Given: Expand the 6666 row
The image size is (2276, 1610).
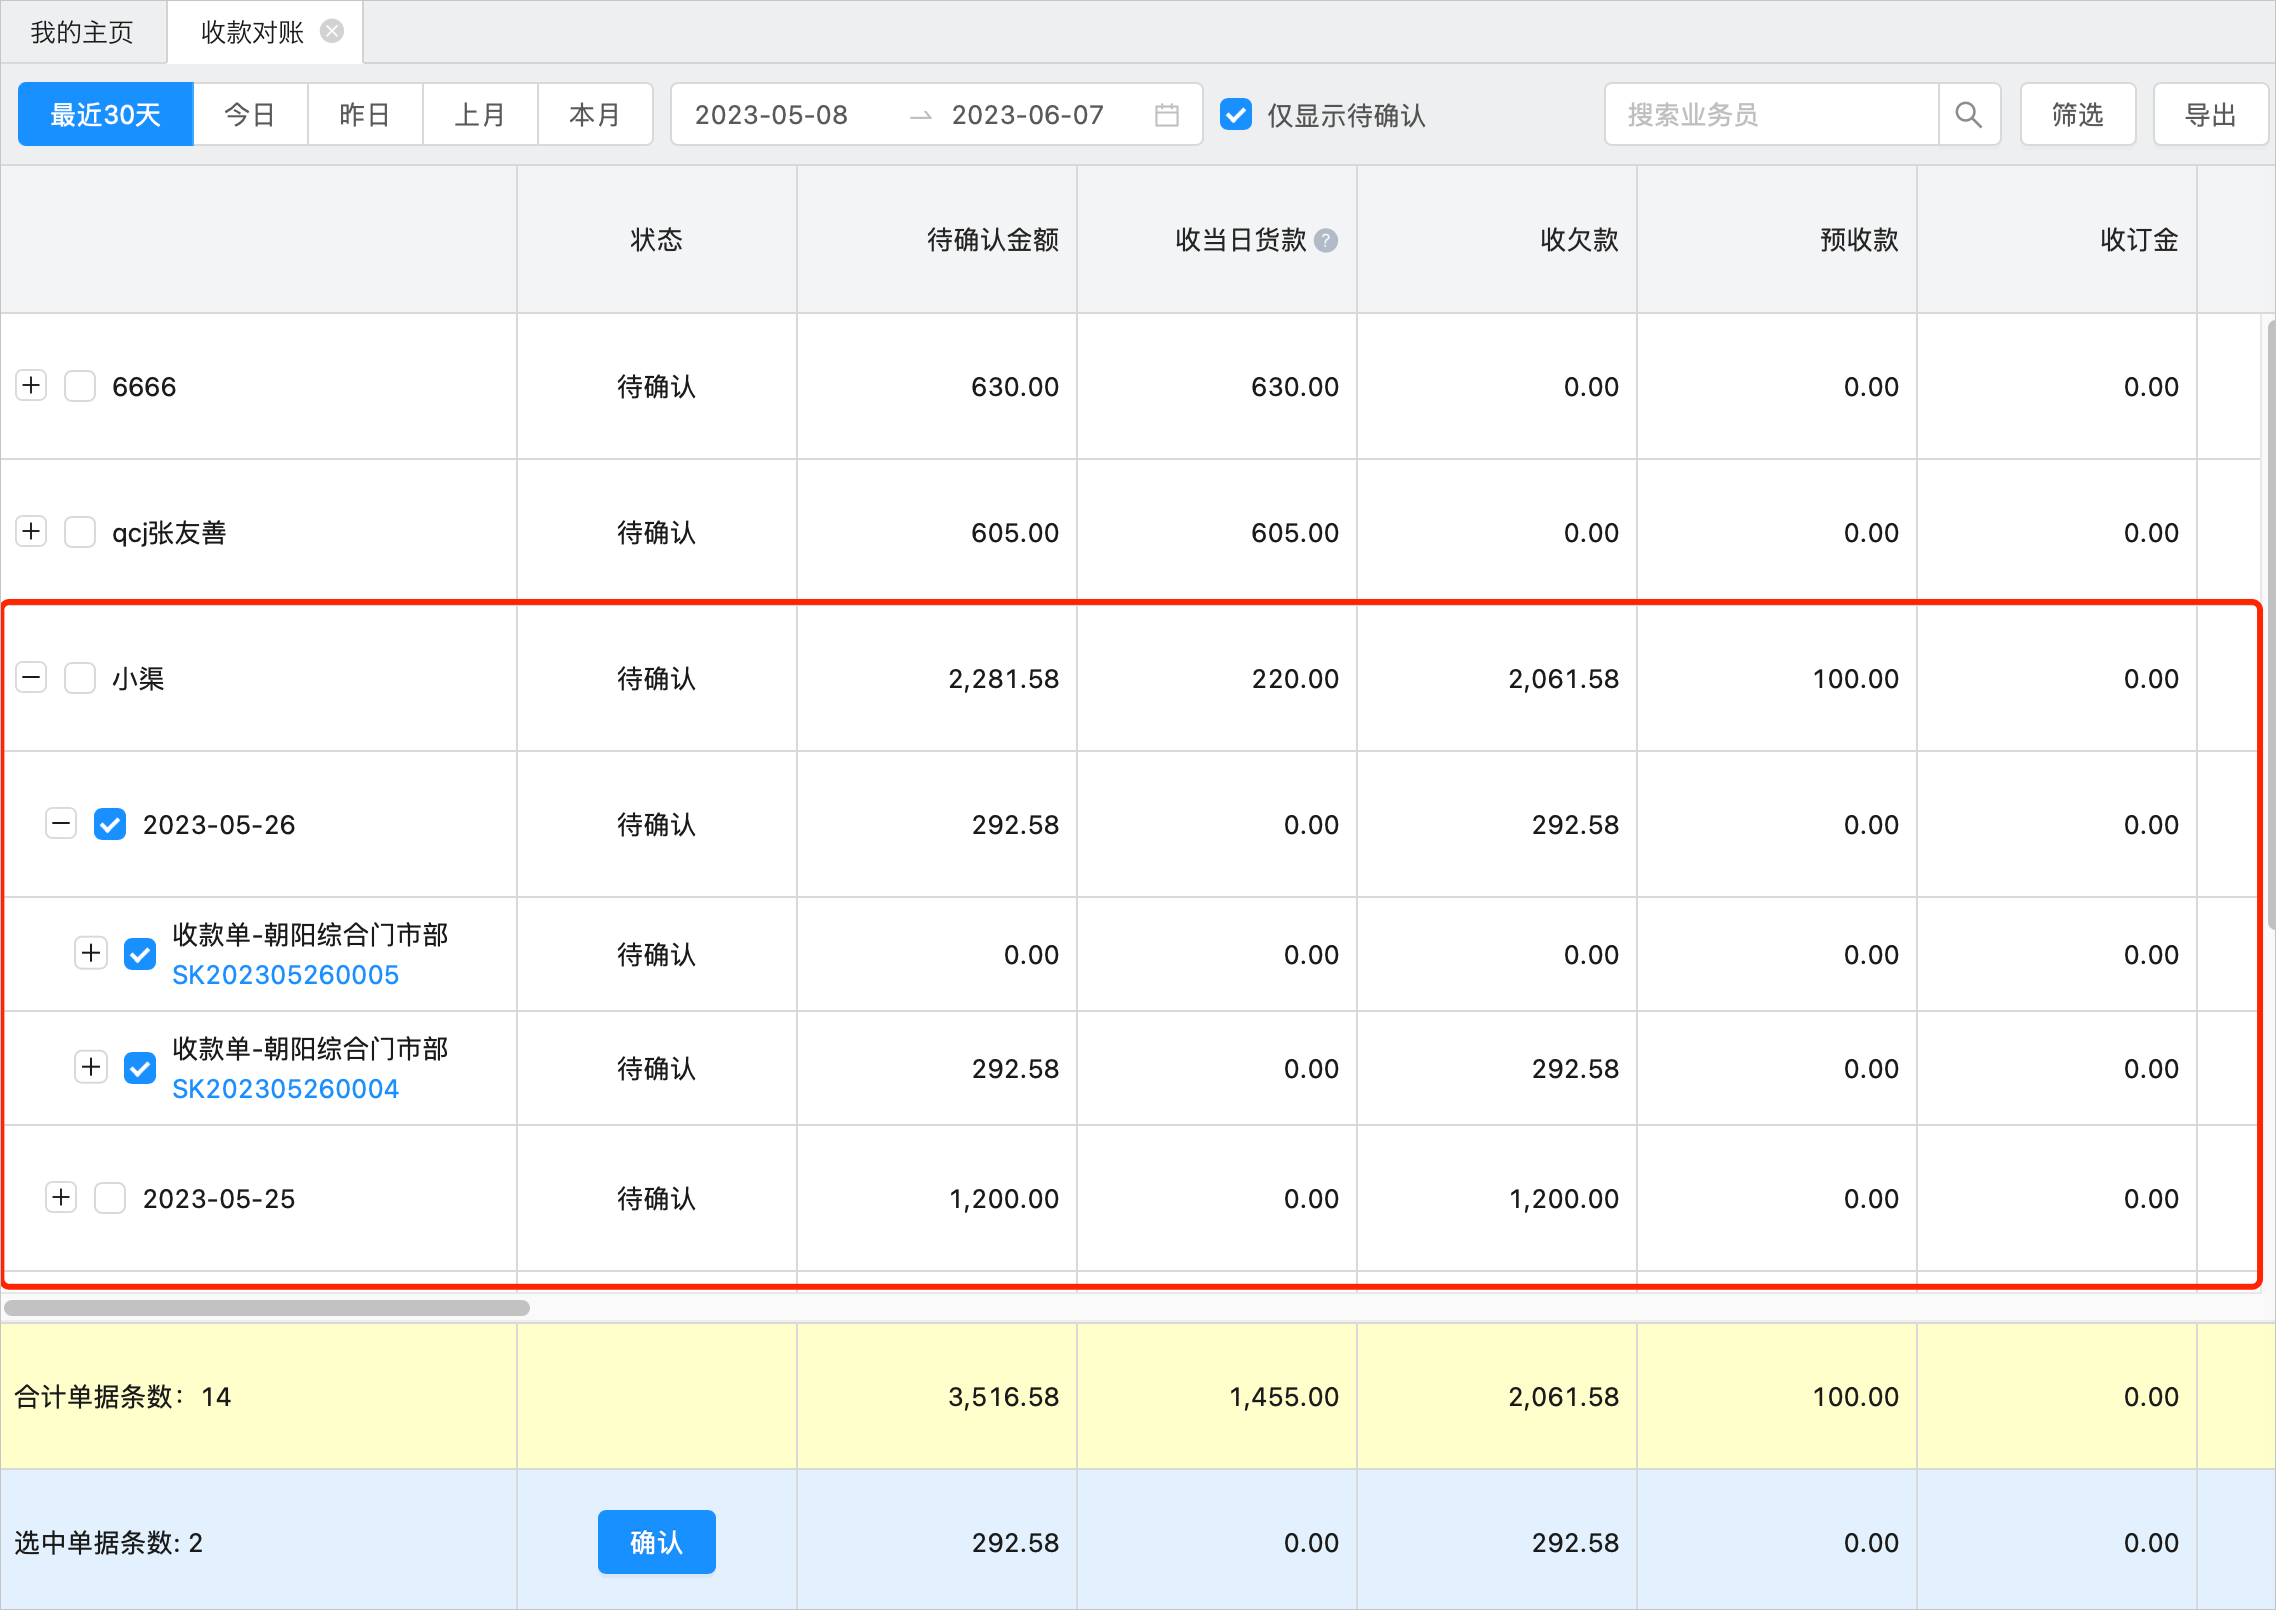Looking at the screenshot, I should [x=32, y=386].
